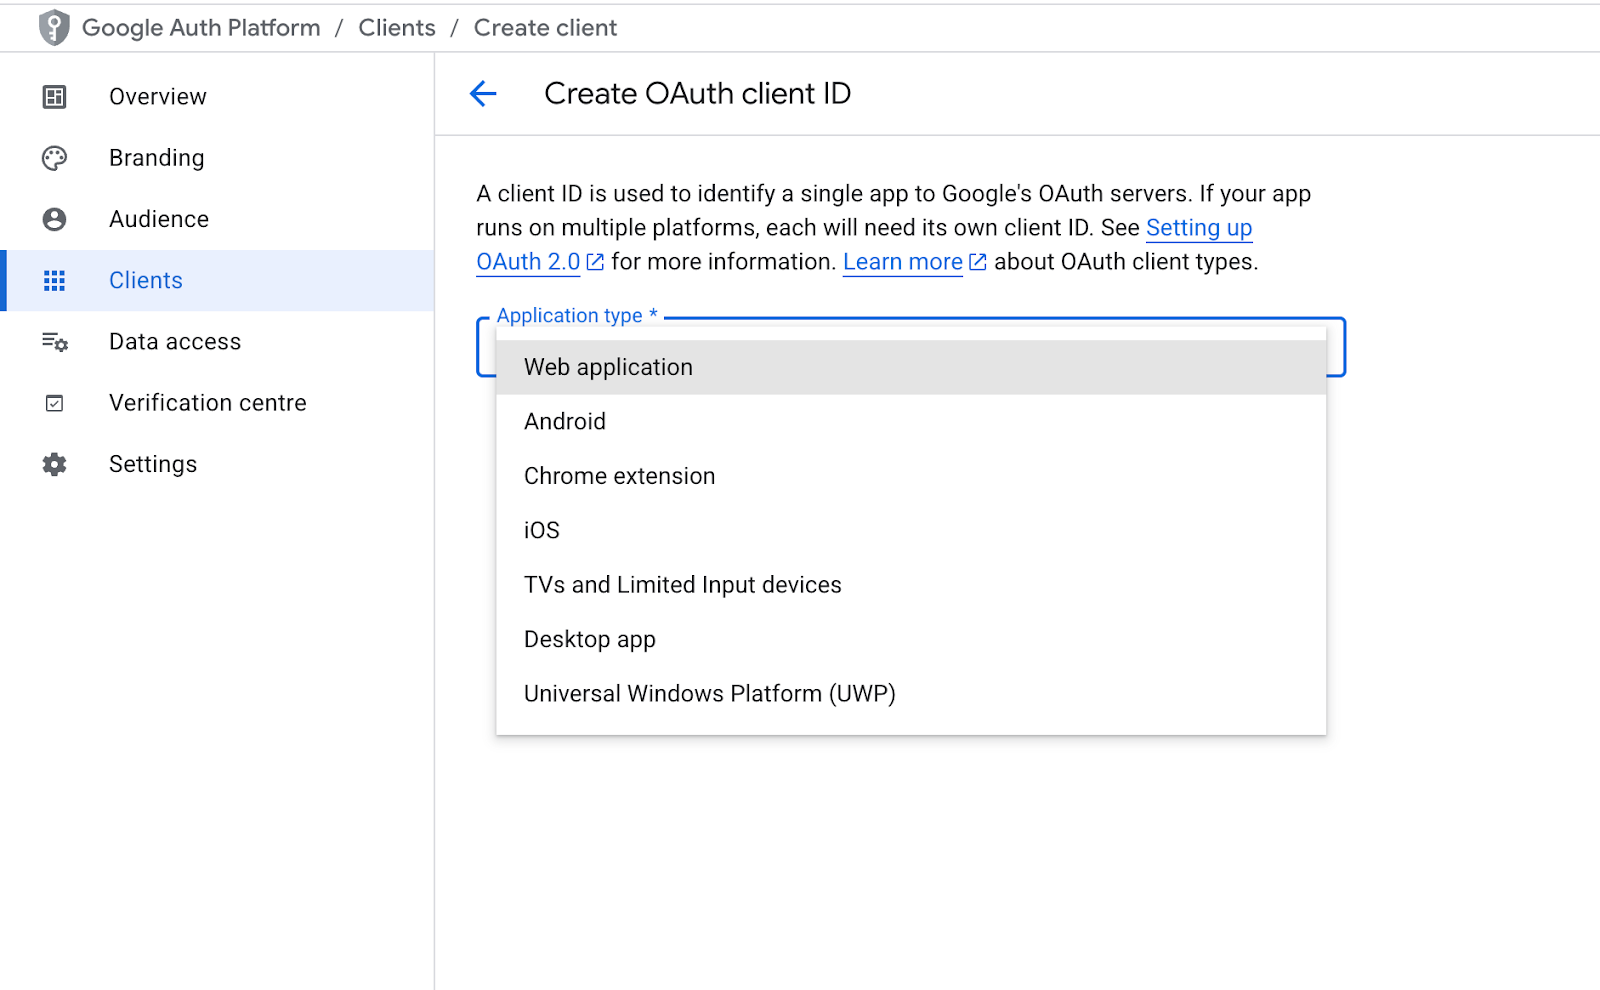The image size is (1600, 990).
Task: Click the blue back arrow
Action: (483, 93)
